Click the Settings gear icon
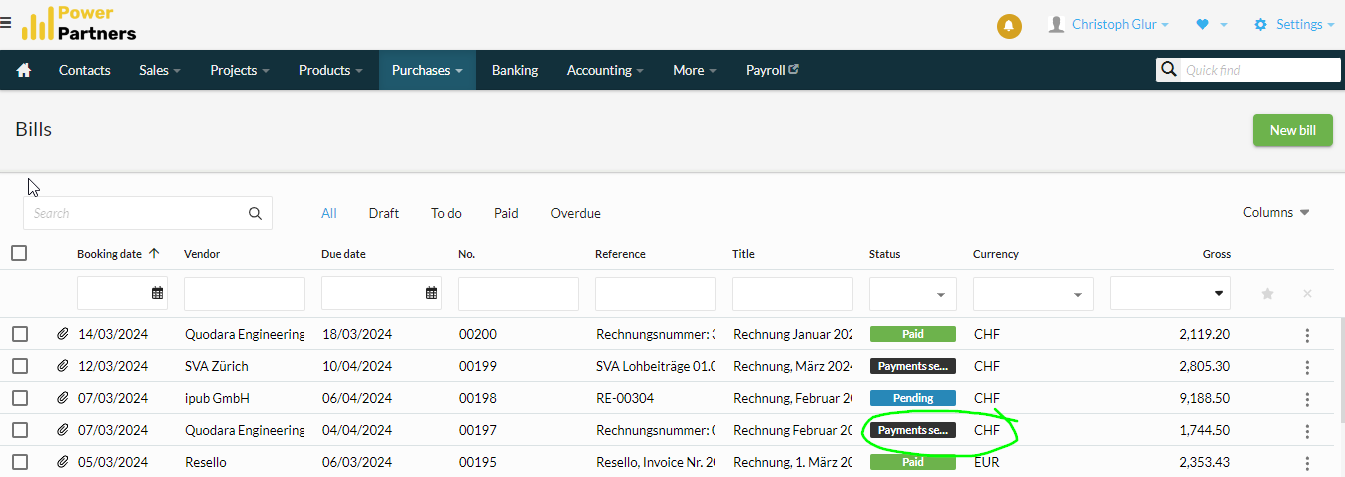The image size is (1345, 477). coord(1260,24)
